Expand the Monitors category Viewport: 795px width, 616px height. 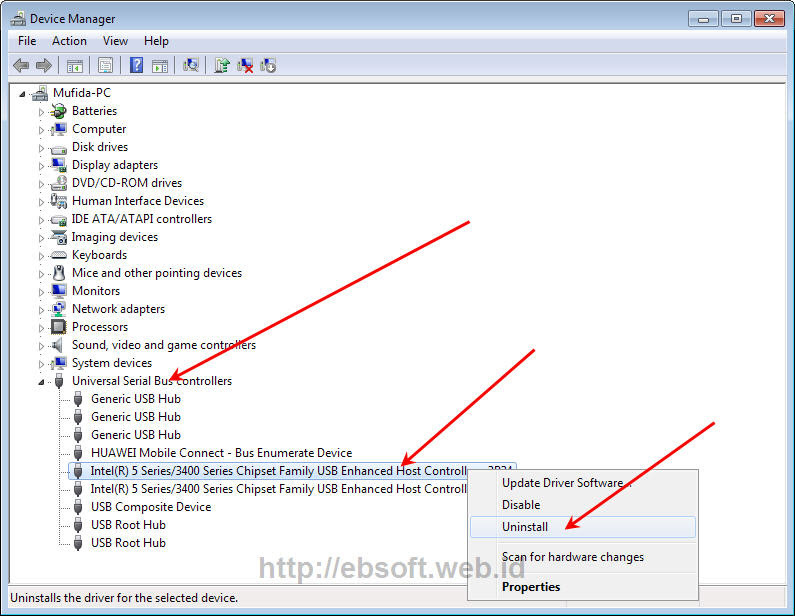pos(41,292)
